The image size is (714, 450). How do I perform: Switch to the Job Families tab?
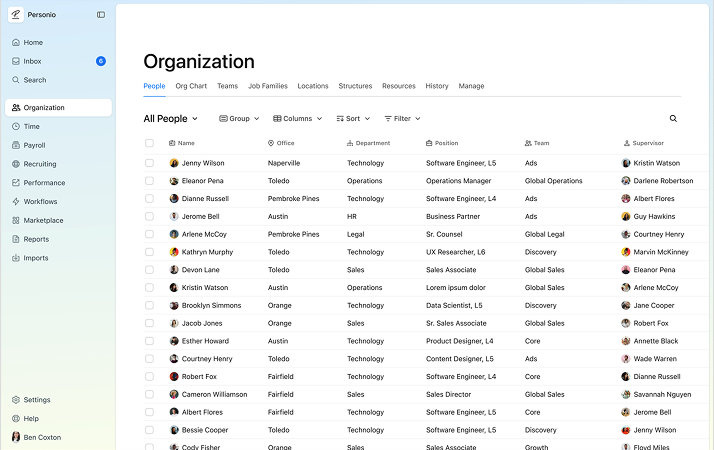267,86
